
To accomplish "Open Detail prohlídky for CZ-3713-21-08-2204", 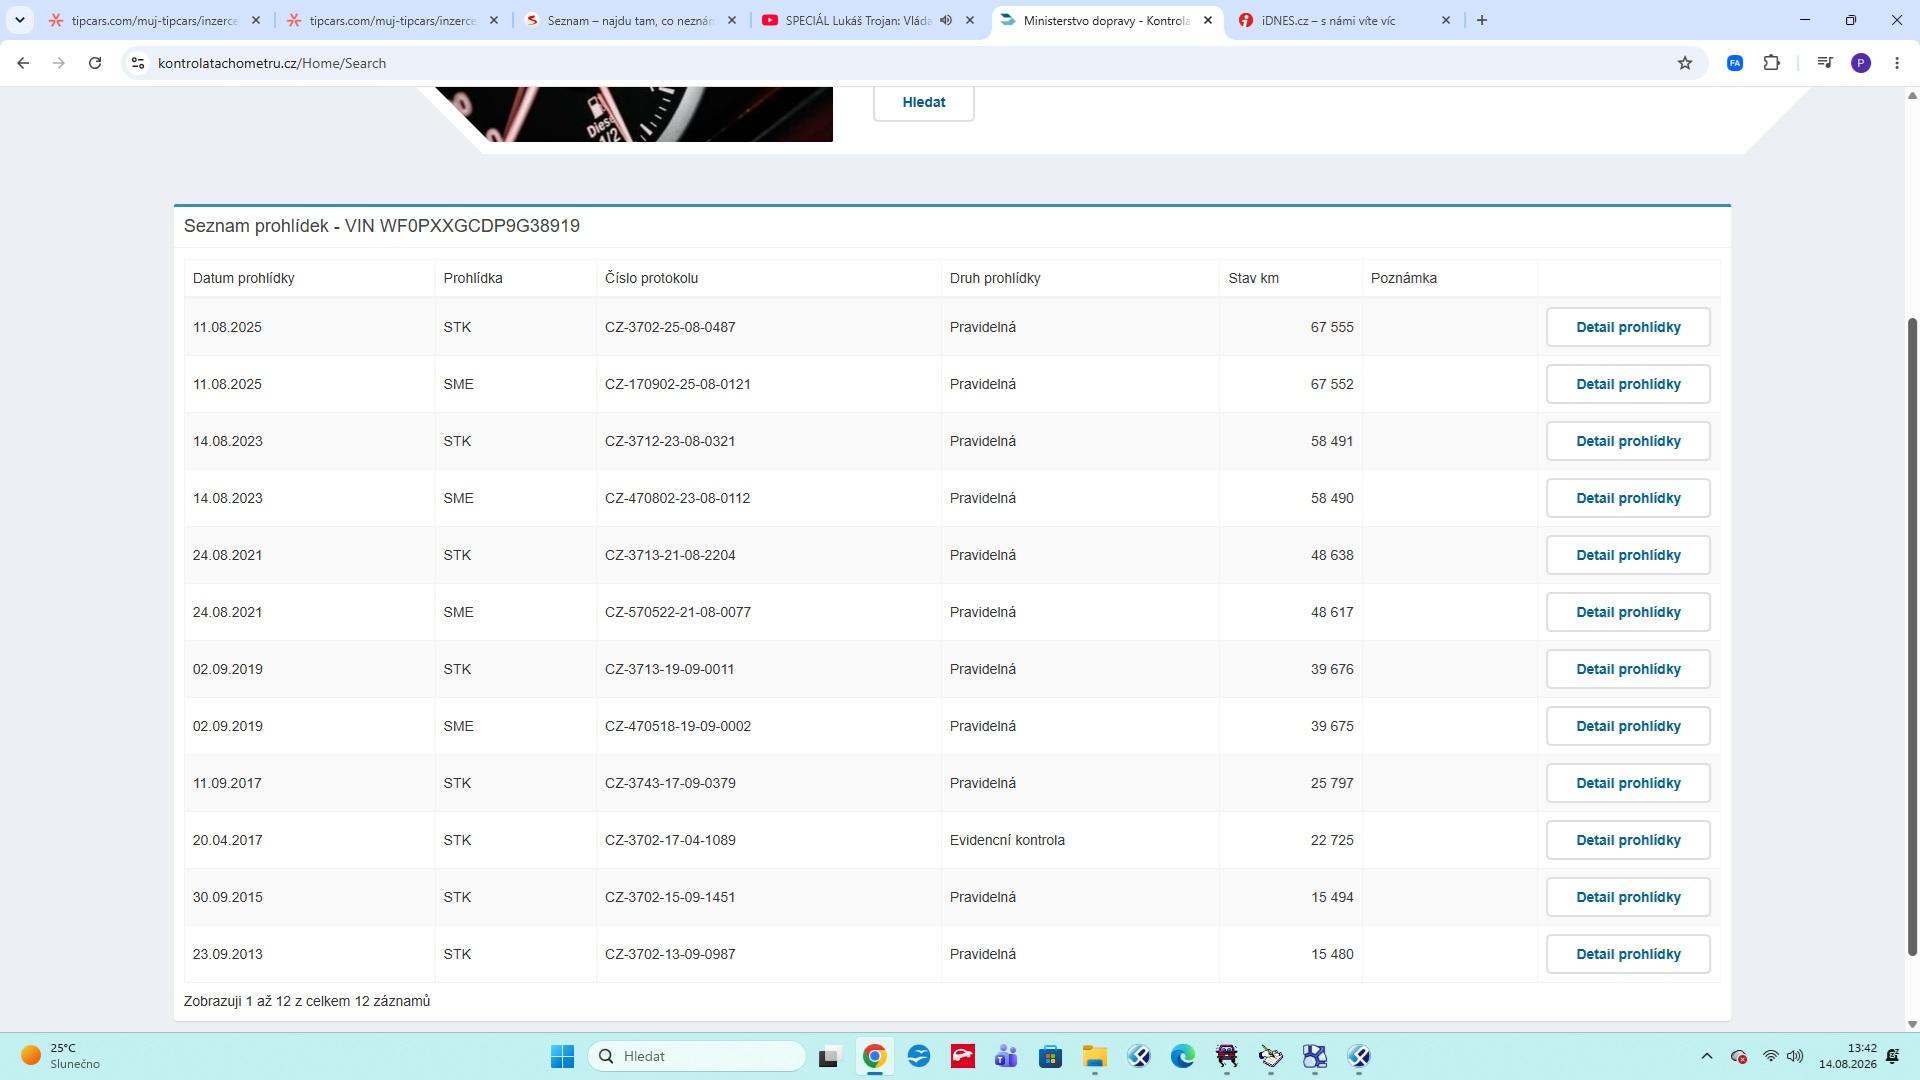I will pyautogui.click(x=1628, y=555).
